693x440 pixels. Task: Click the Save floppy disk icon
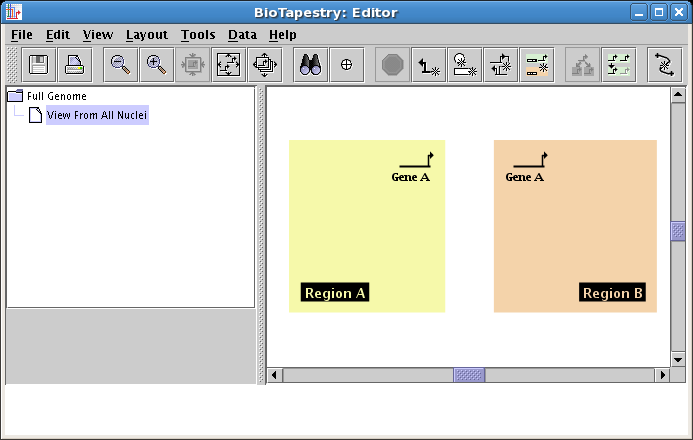click(x=39, y=65)
